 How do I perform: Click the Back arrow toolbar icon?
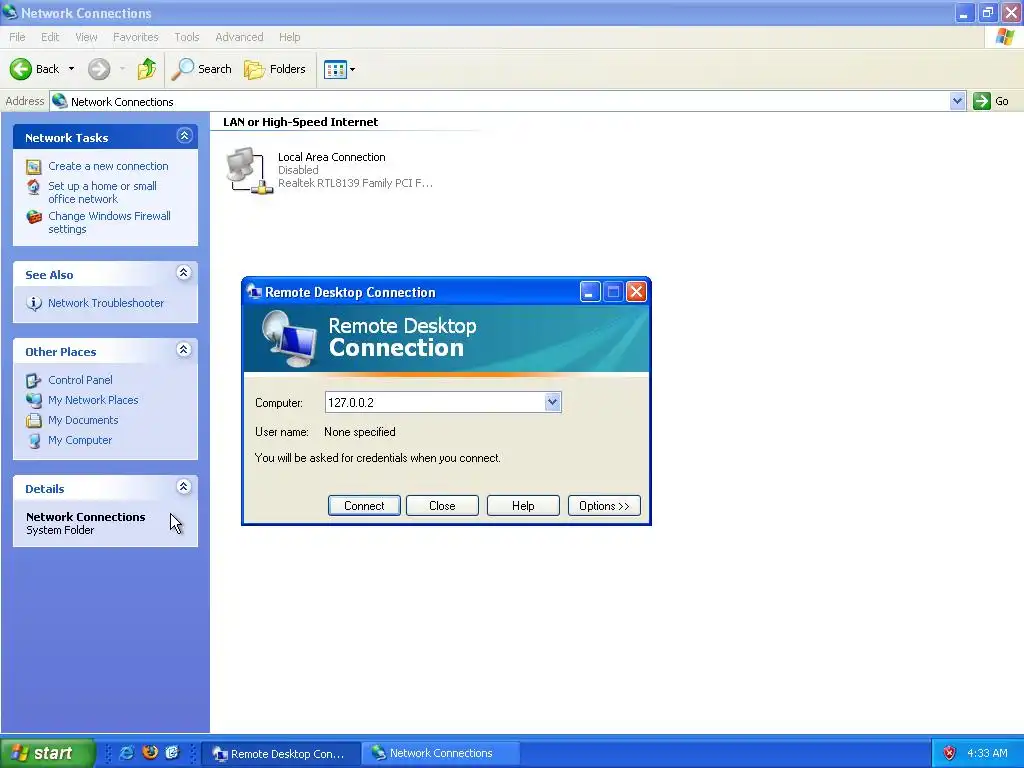tap(21, 69)
